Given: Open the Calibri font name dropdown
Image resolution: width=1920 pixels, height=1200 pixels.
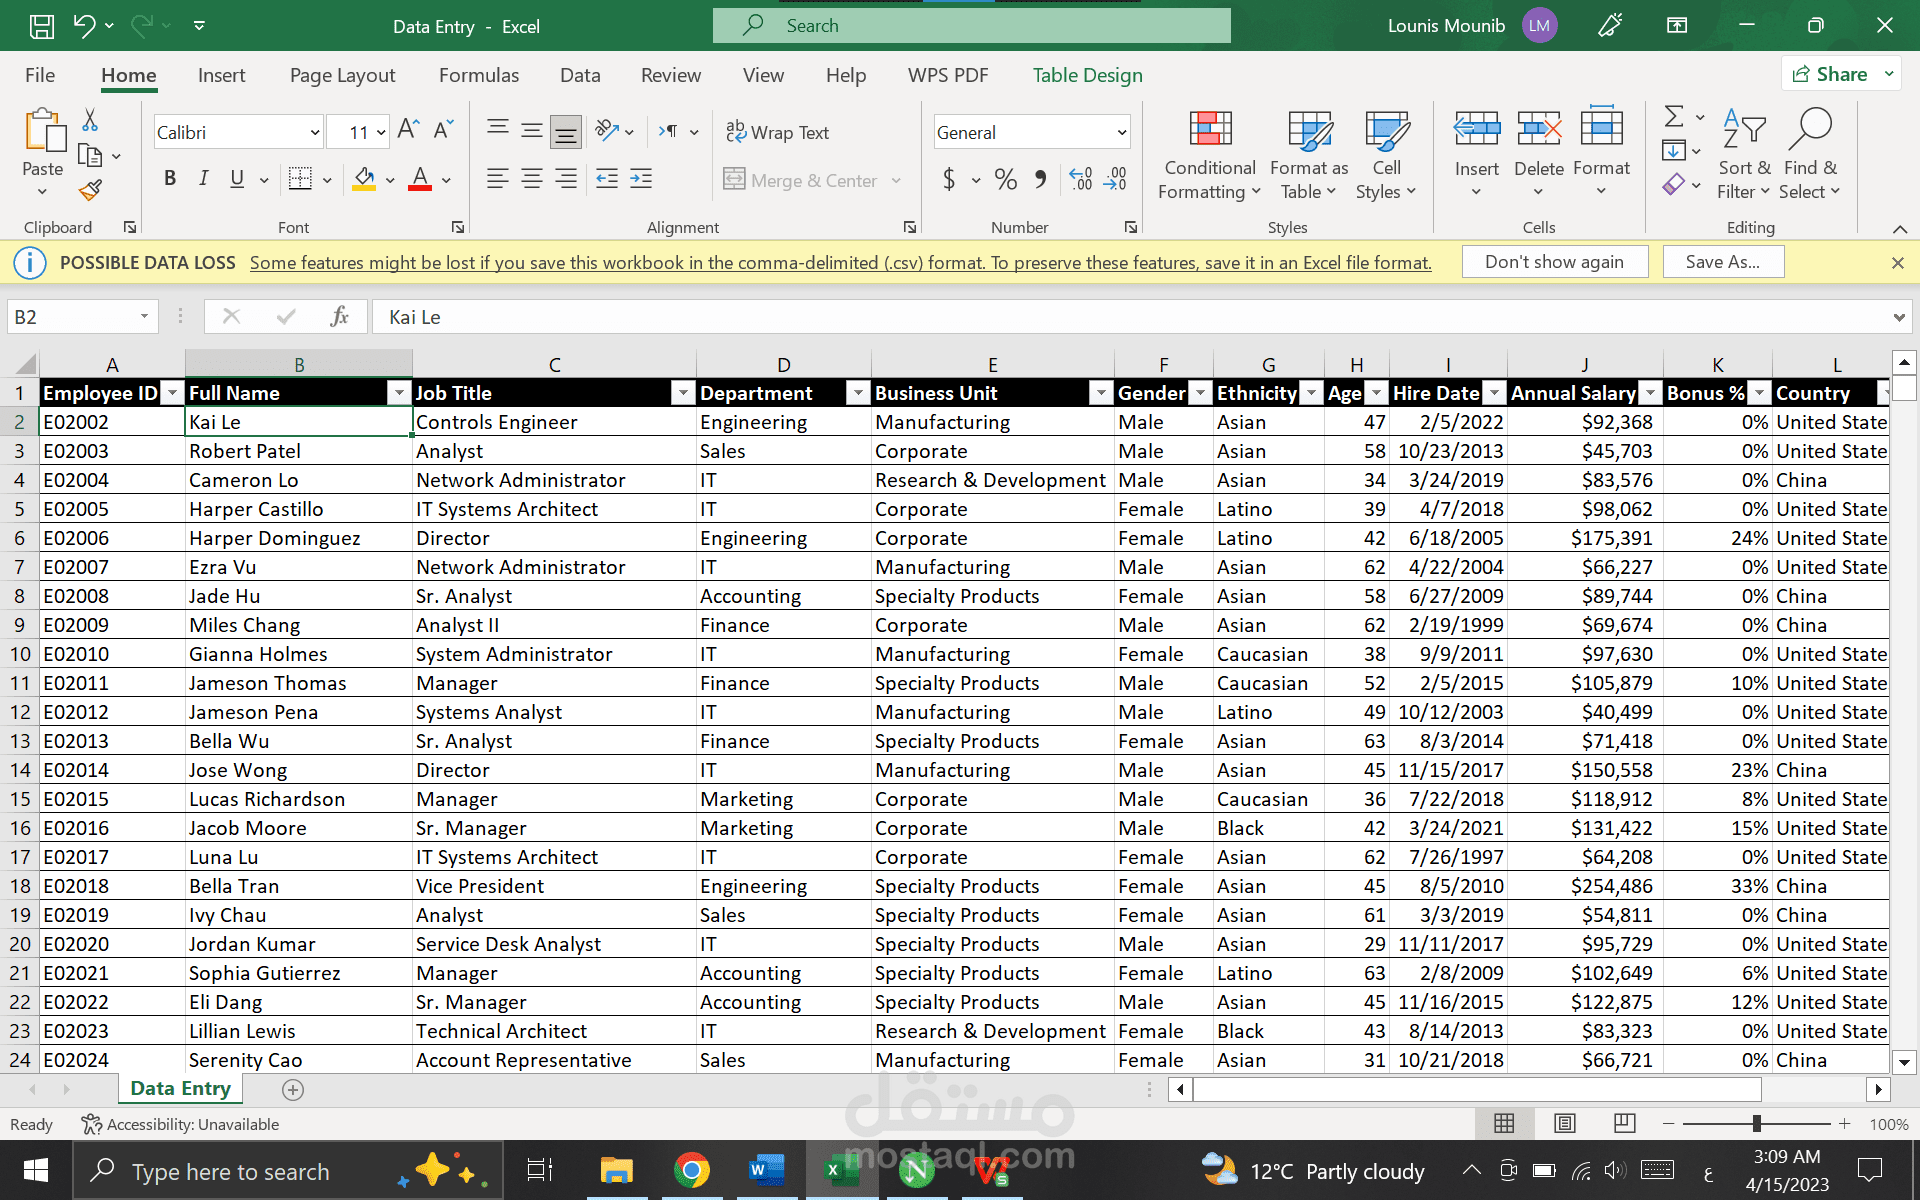Looking at the screenshot, I should tap(314, 132).
